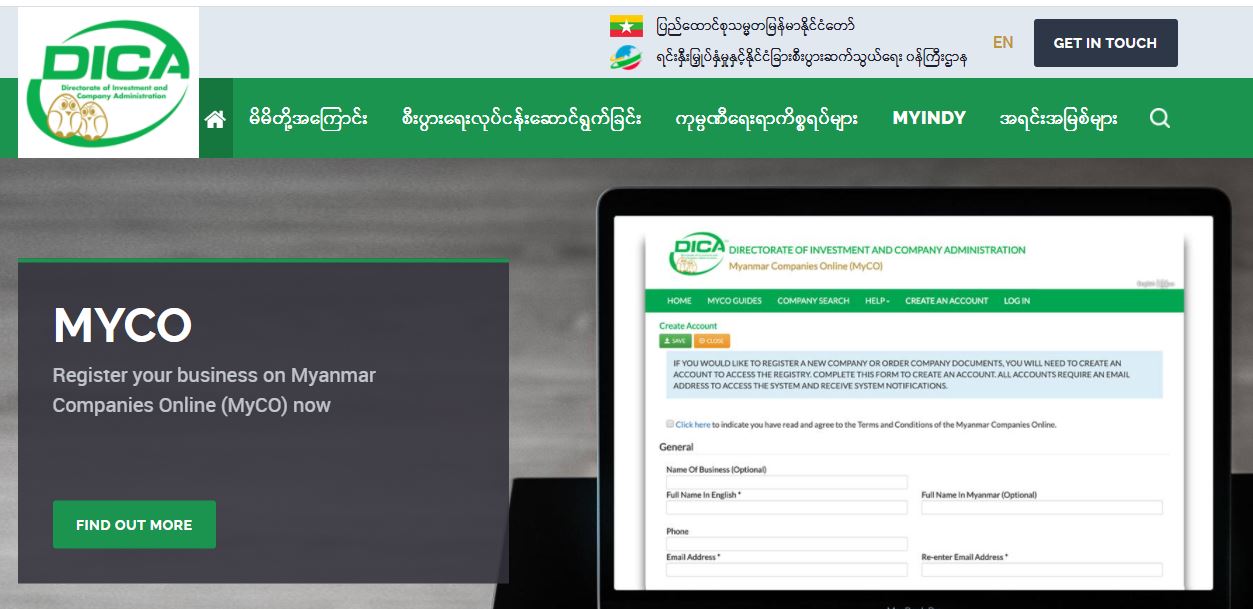Click the Full Name In English field
This screenshot has width=1253, height=609.
point(786,508)
